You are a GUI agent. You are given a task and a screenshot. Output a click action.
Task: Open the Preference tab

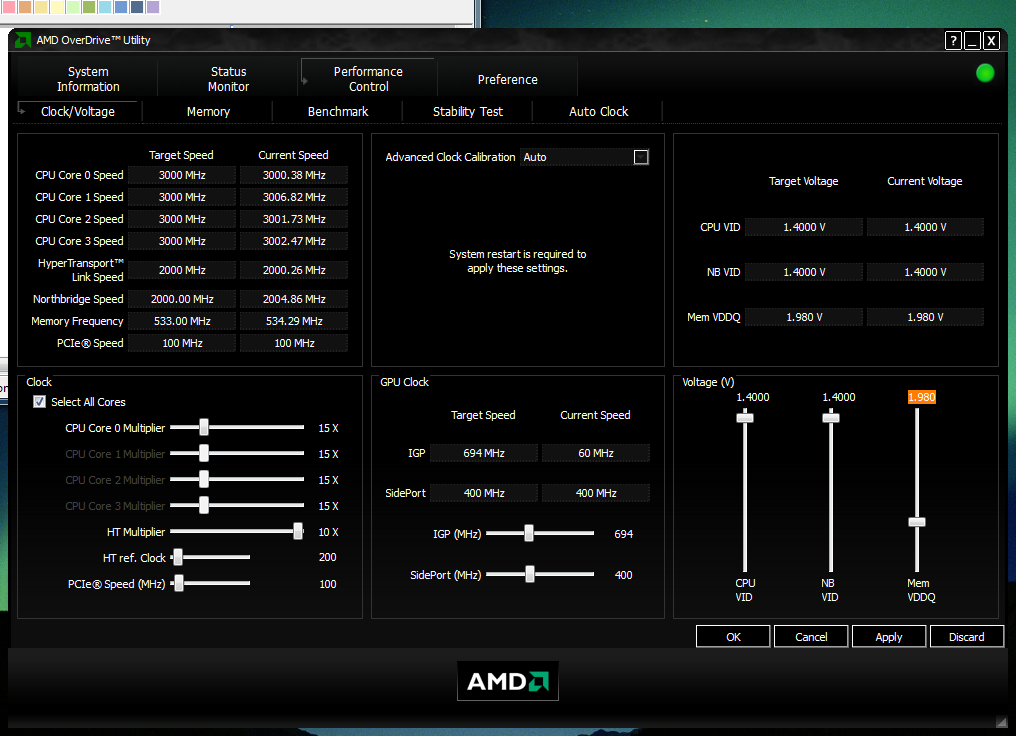coord(507,79)
